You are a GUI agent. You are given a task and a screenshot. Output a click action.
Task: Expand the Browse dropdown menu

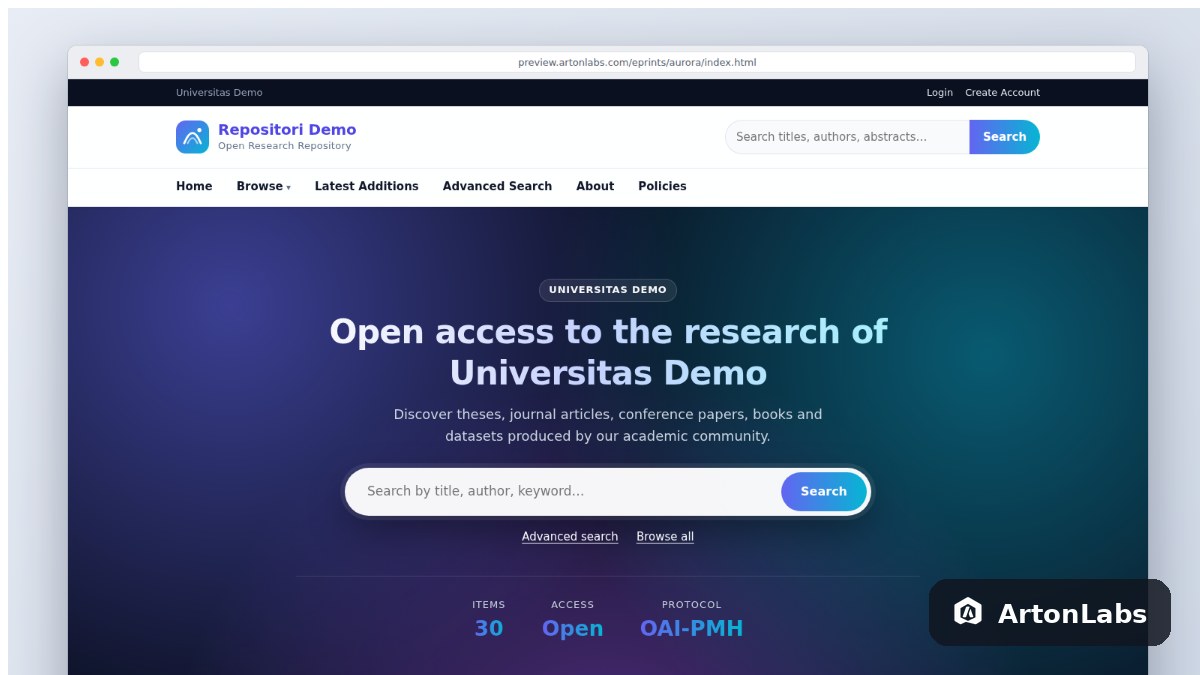click(264, 186)
